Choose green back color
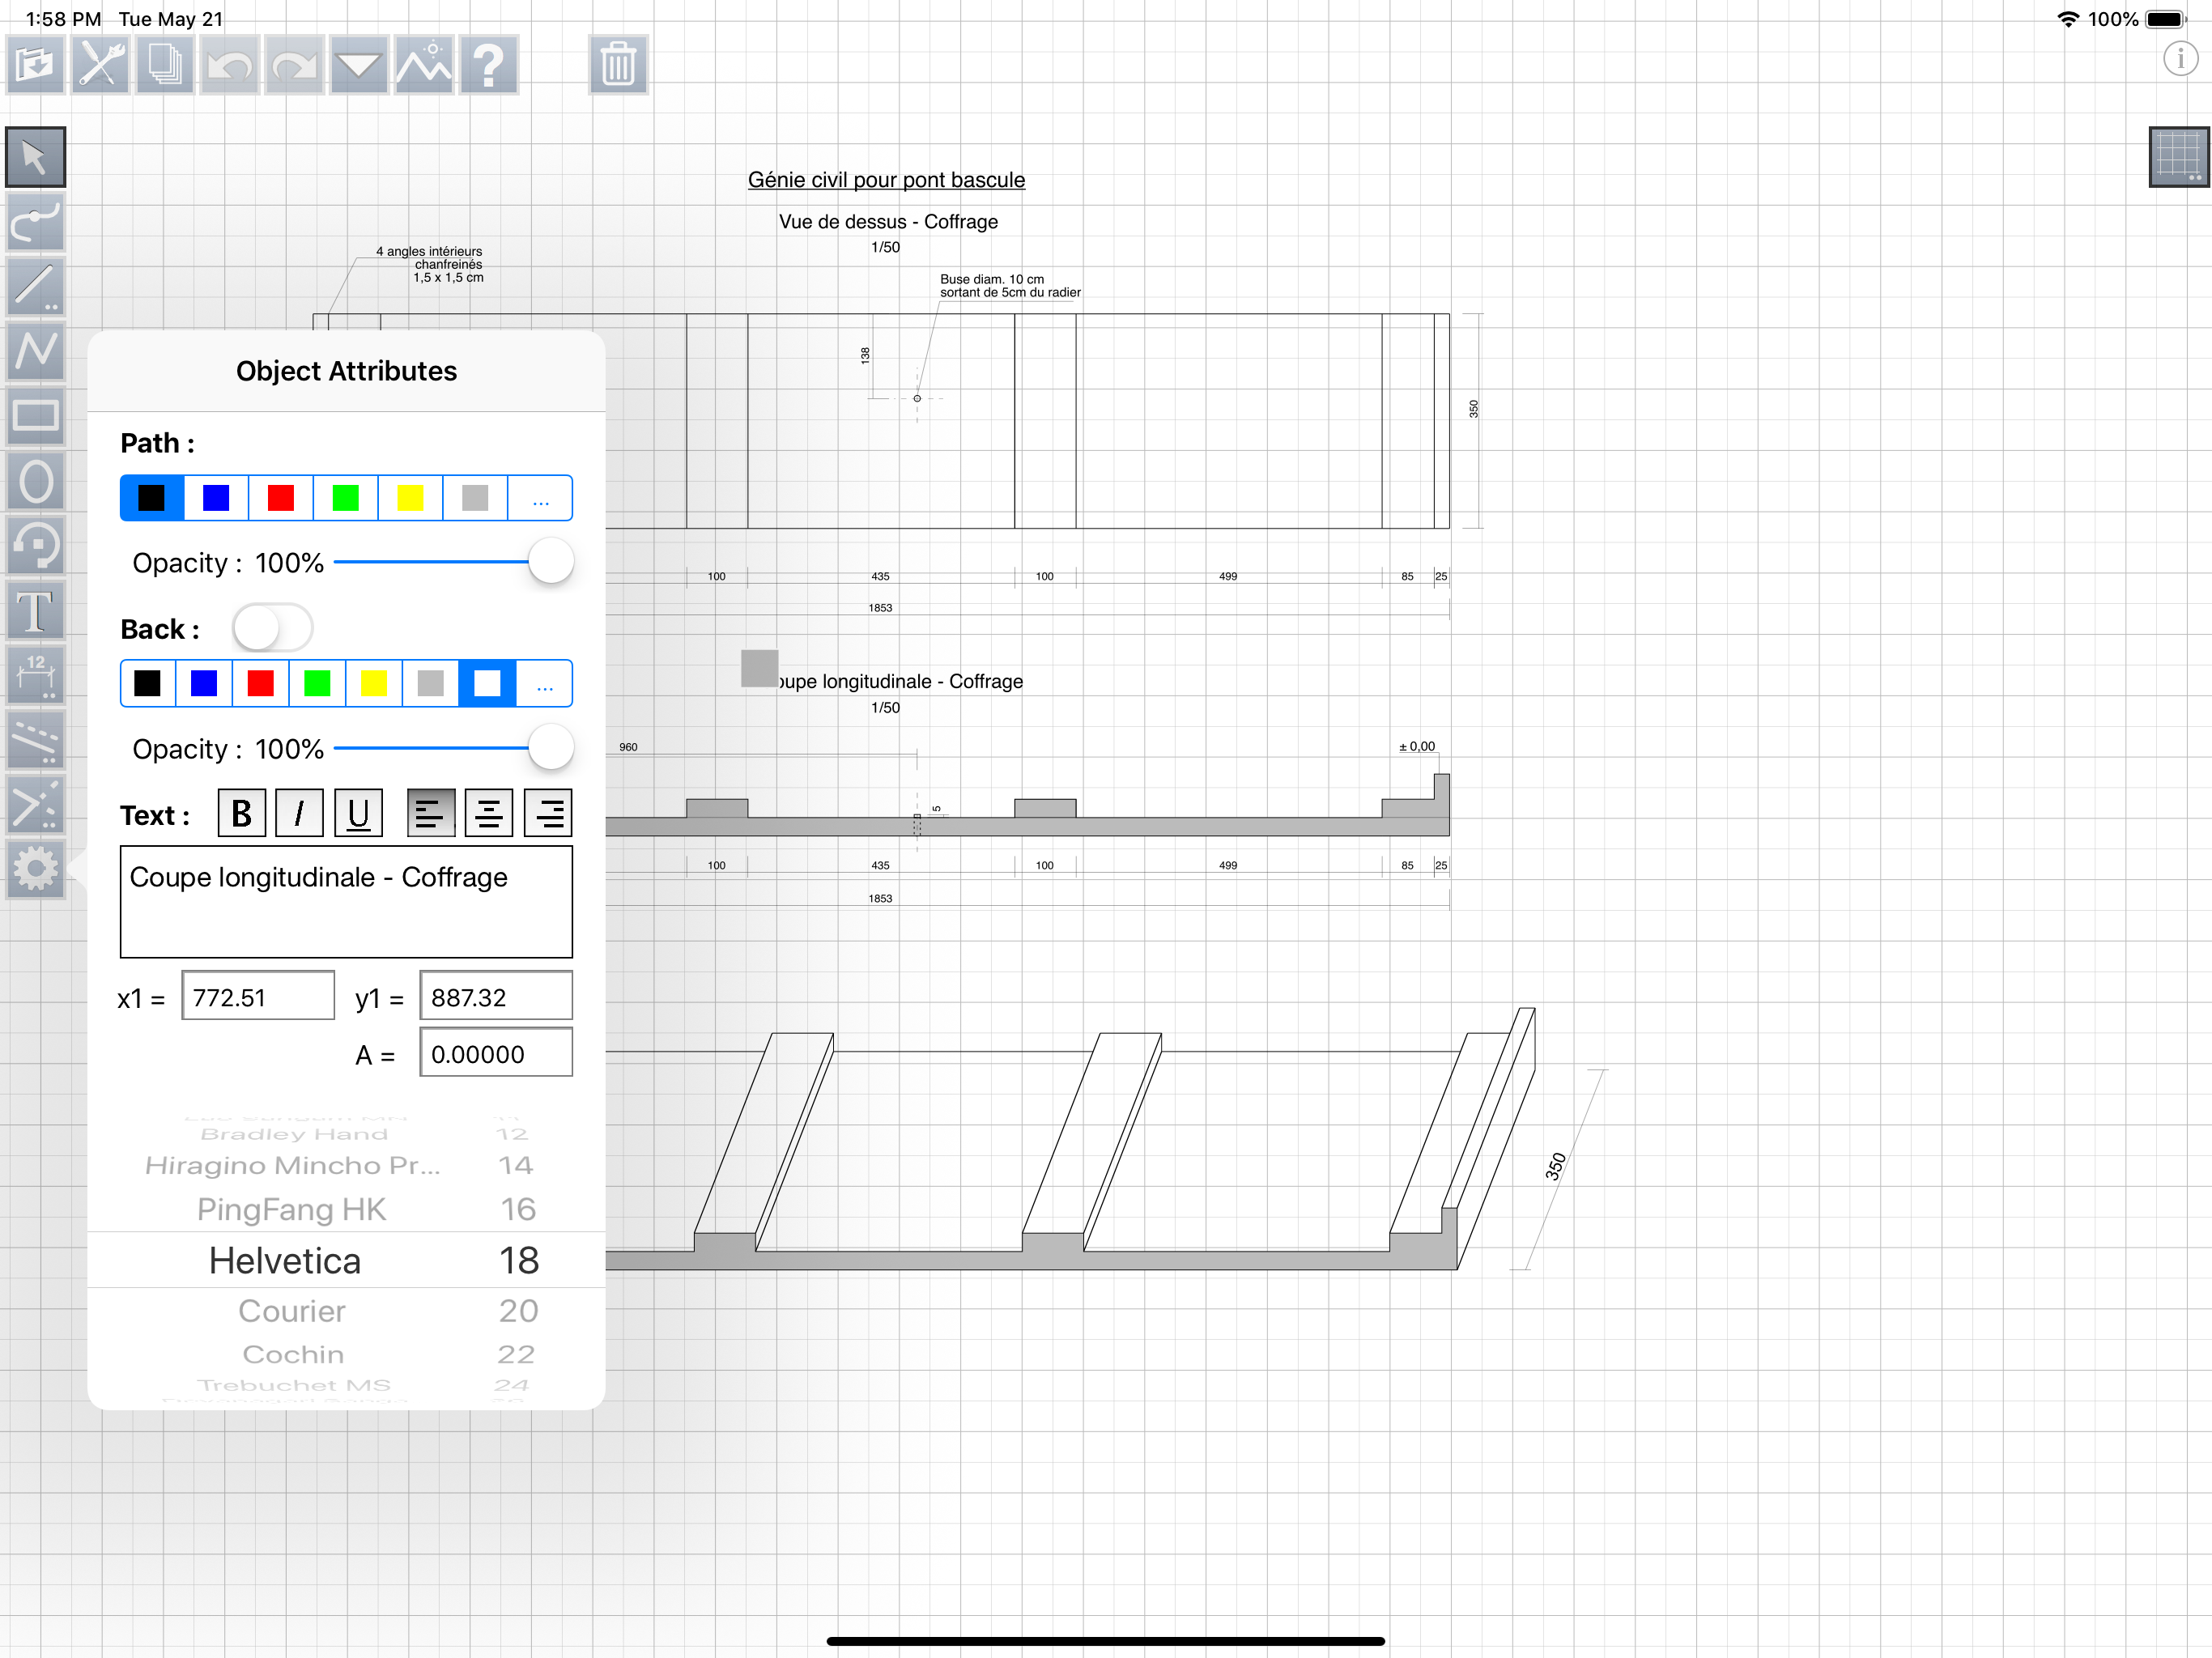2212x1658 pixels. [317, 684]
